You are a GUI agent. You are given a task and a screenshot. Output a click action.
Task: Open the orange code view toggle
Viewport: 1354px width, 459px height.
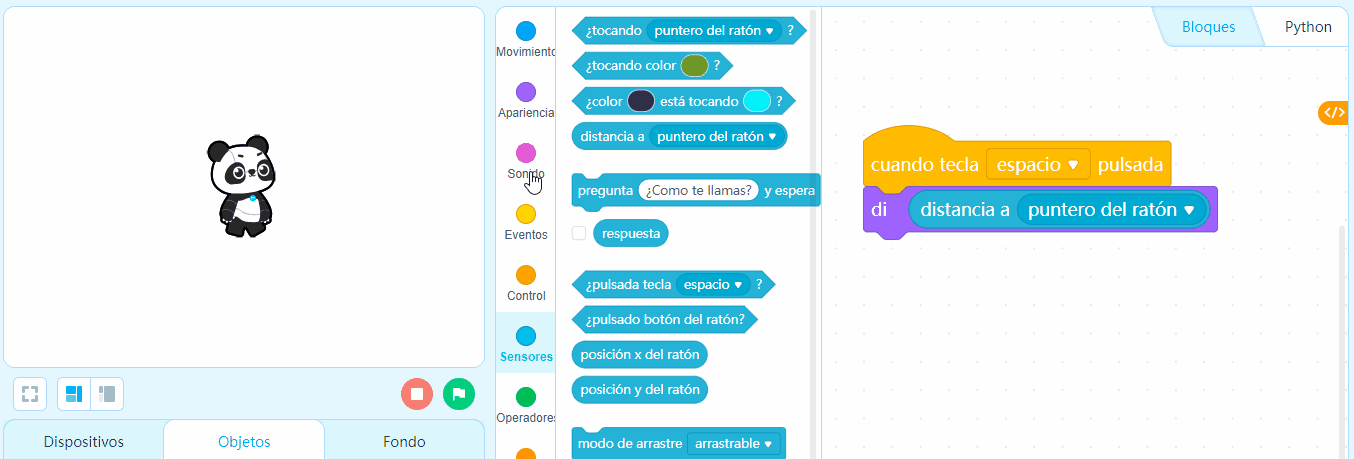point(1335,113)
